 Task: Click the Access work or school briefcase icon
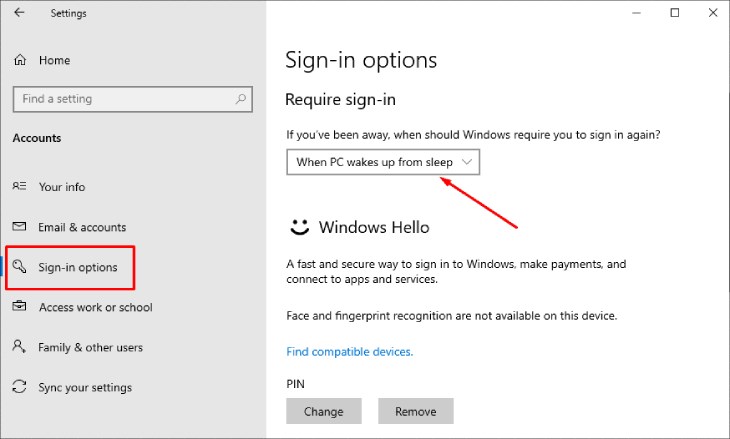tap(19, 306)
